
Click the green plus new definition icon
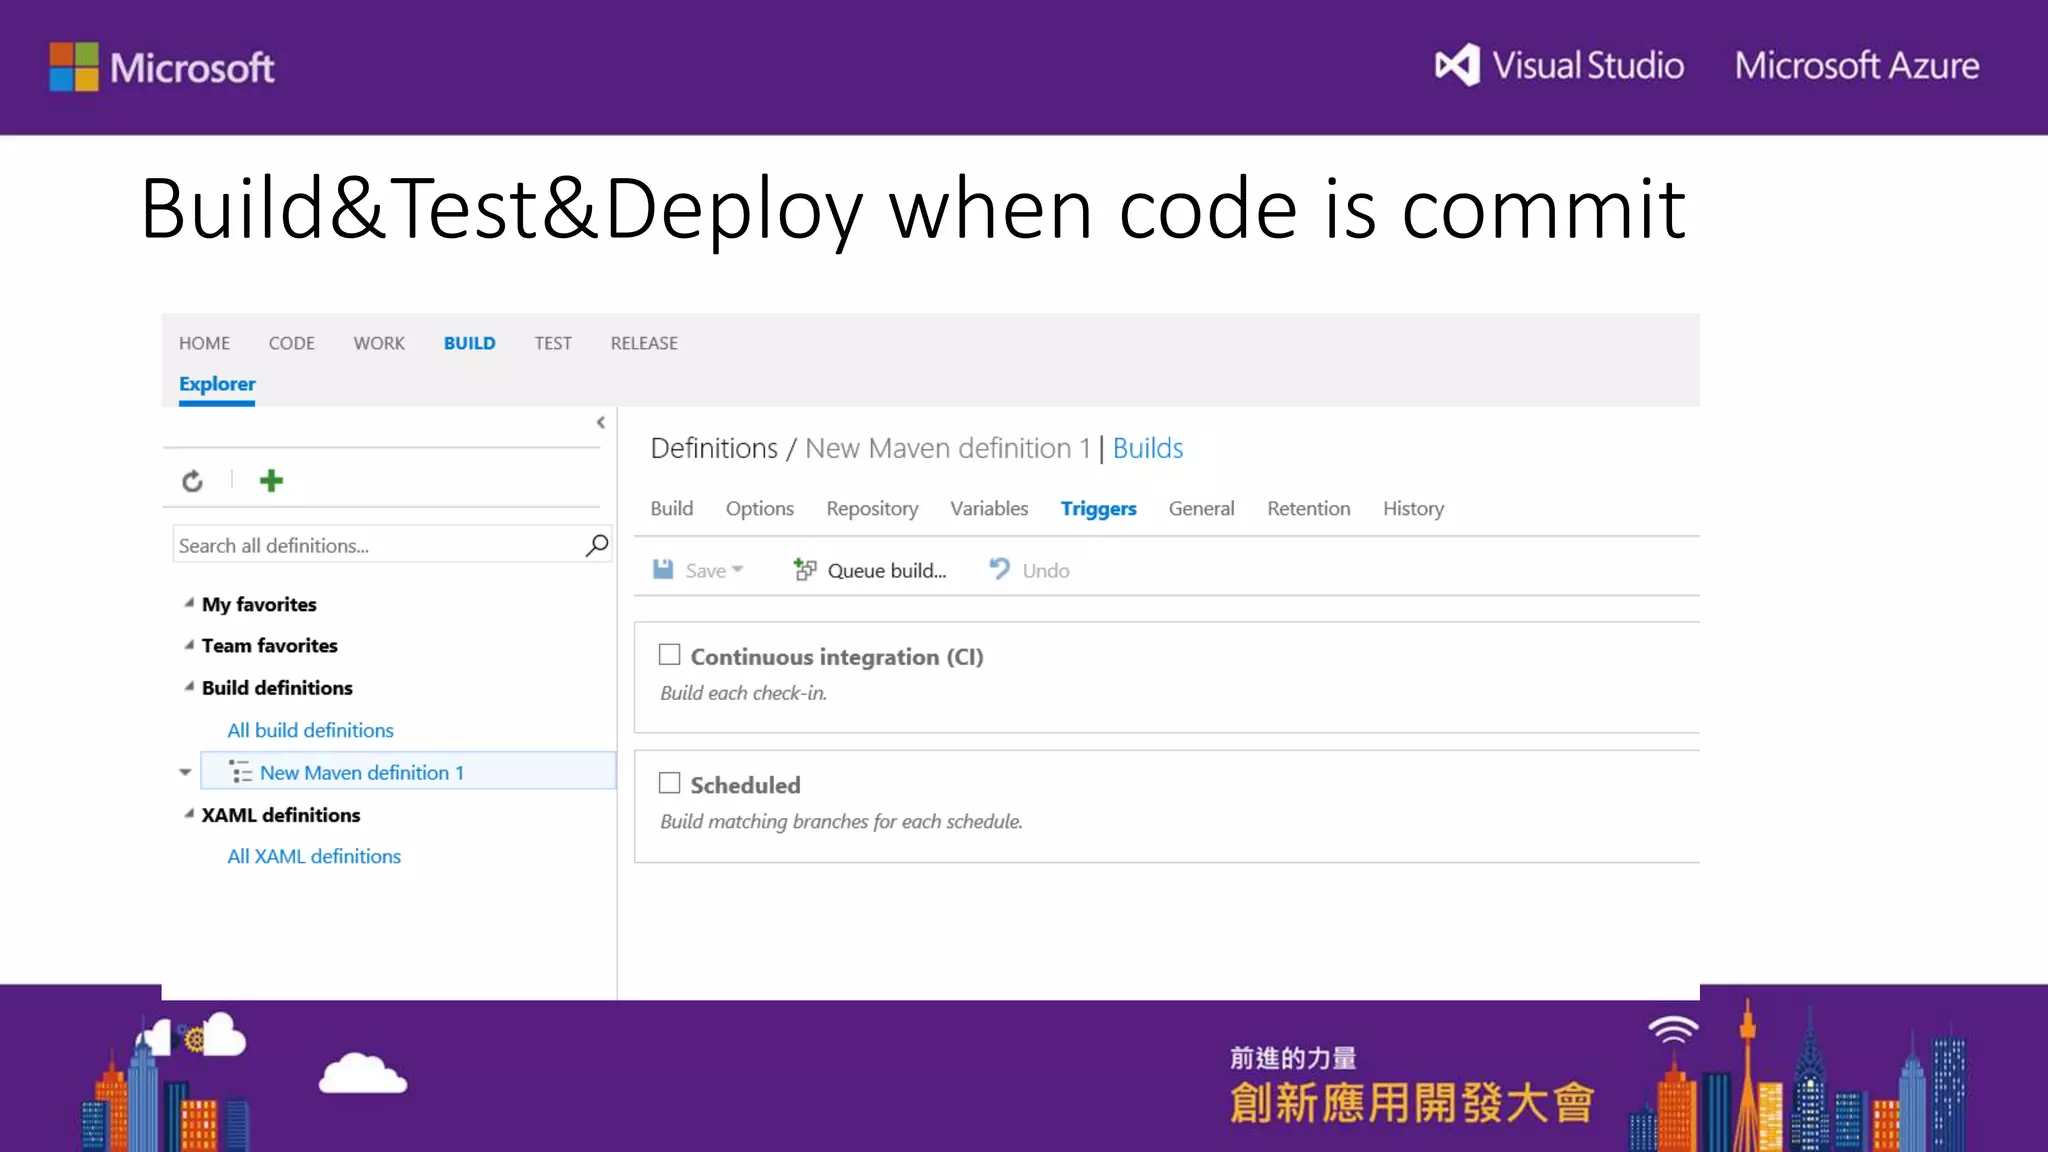(x=271, y=481)
